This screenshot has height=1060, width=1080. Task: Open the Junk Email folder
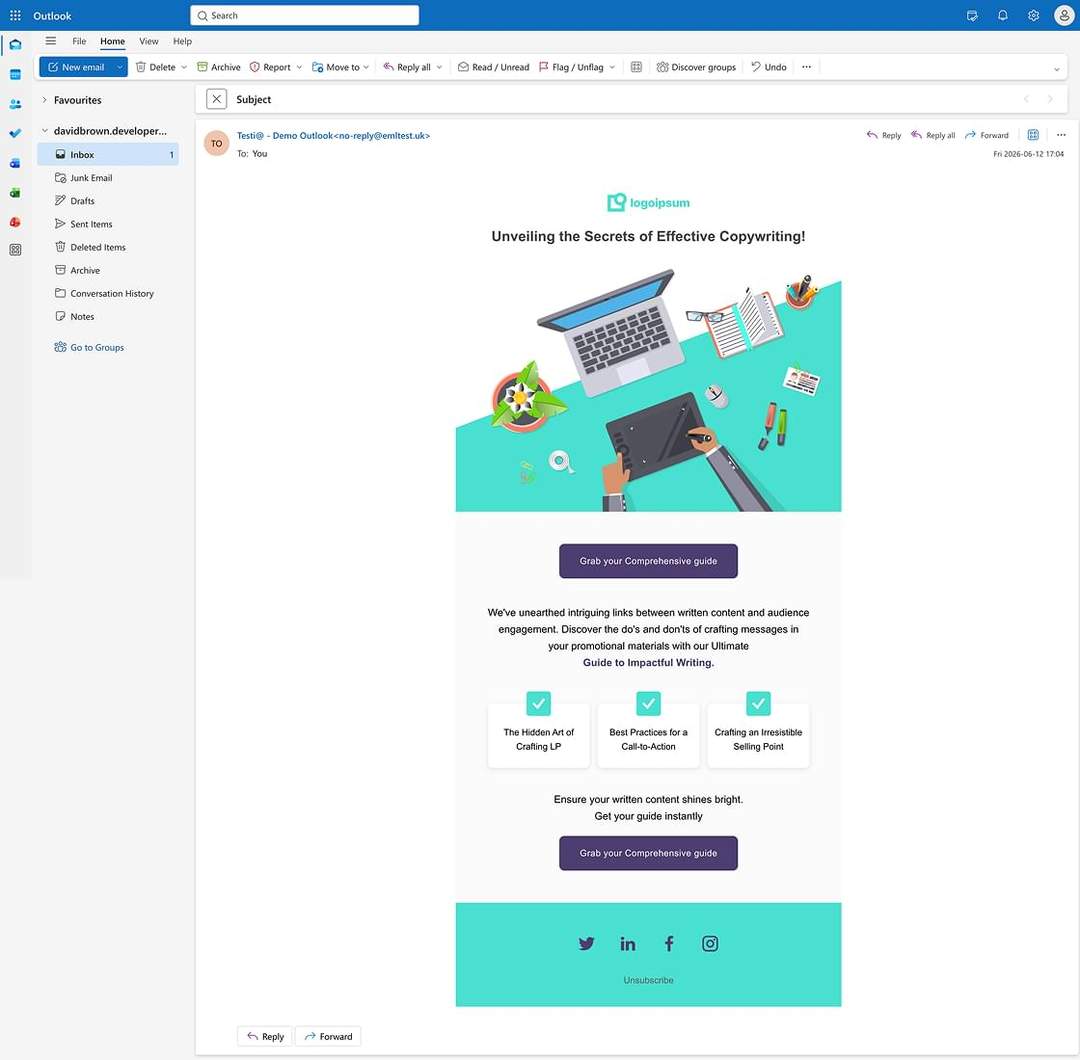point(107,178)
